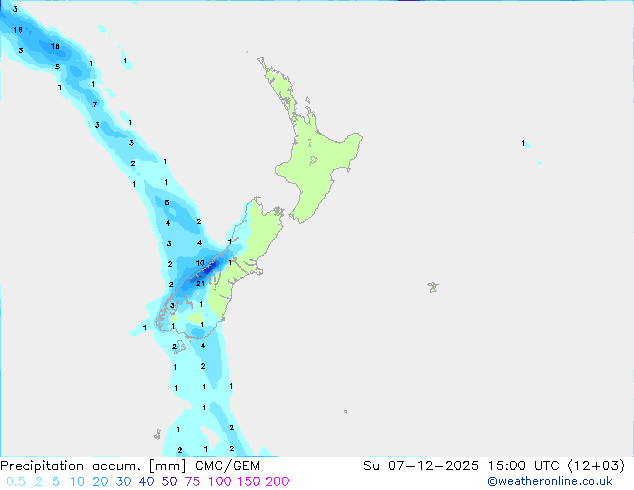Select the 75 mm legend value
The width and height of the screenshot is (634, 490).
(192, 482)
